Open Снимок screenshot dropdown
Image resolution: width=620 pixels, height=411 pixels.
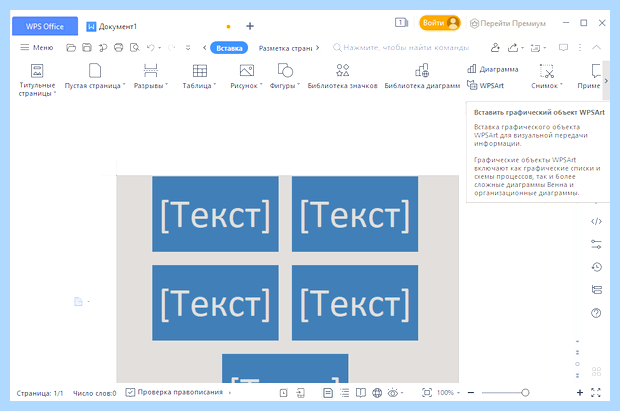click(547, 76)
